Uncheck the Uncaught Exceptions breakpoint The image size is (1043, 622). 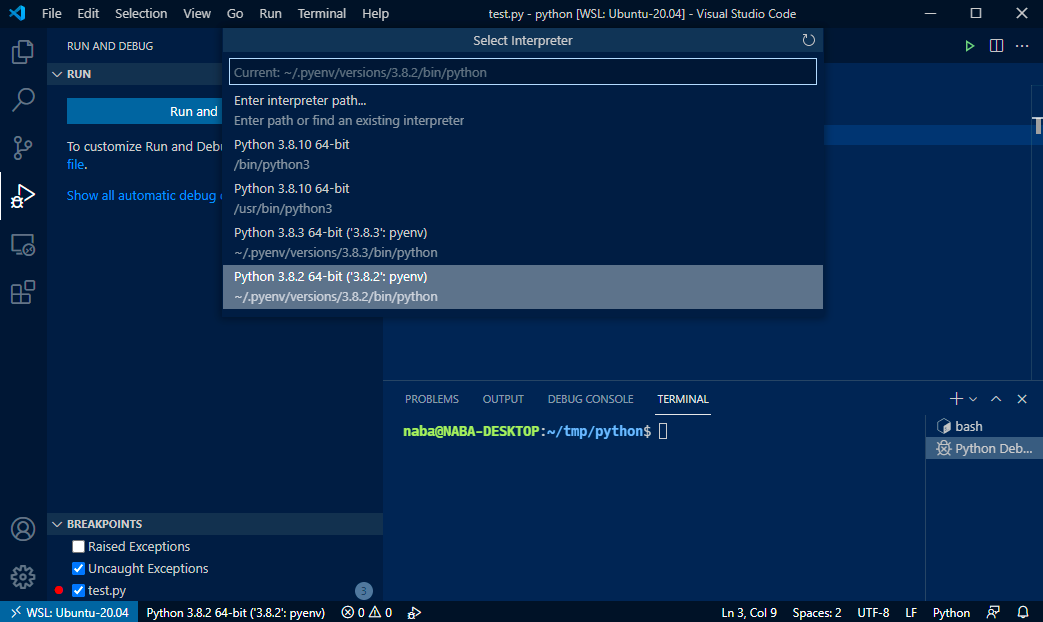point(78,569)
